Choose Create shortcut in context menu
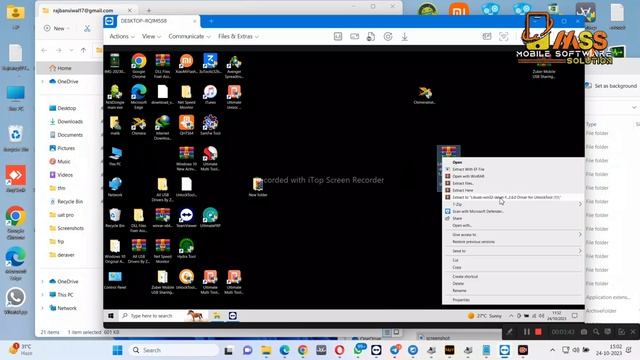The image size is (640, 360). (x=513, y=276)
